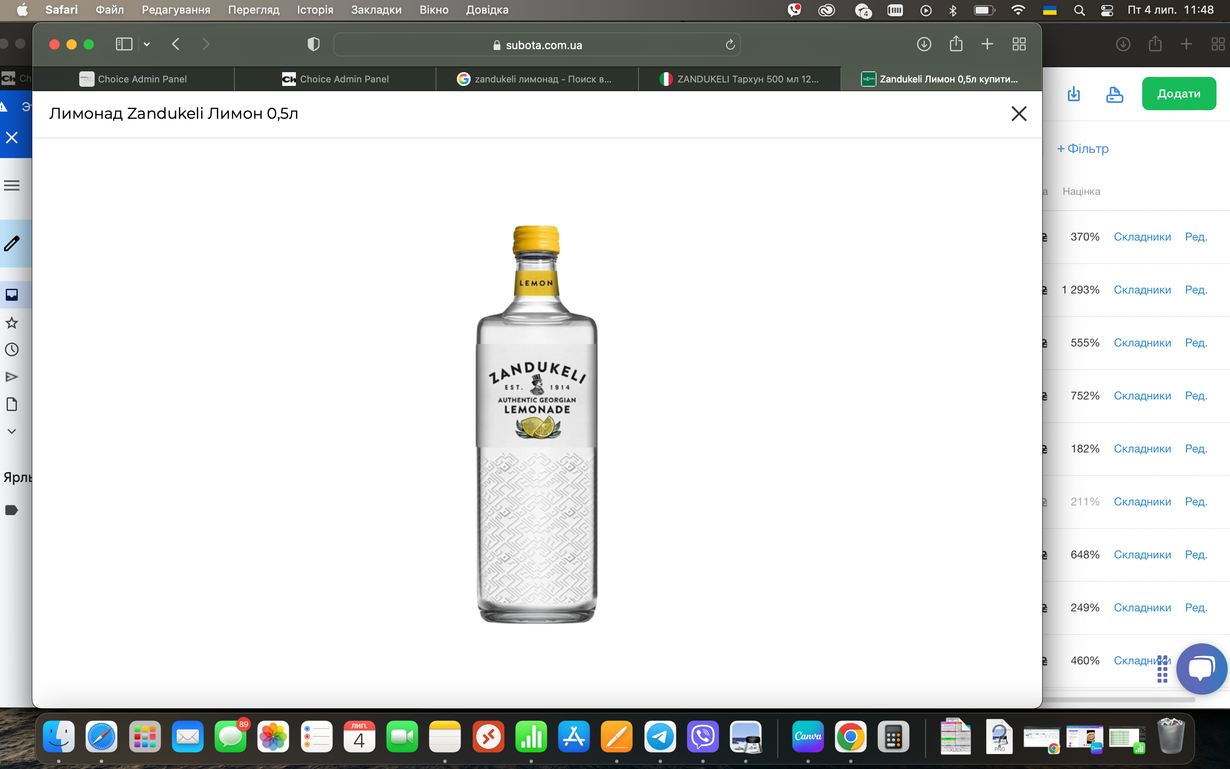Launch Telegram from the dock
Image resolution: width=1230 pixels, height=769 pixels.
[x=660, y=737]
